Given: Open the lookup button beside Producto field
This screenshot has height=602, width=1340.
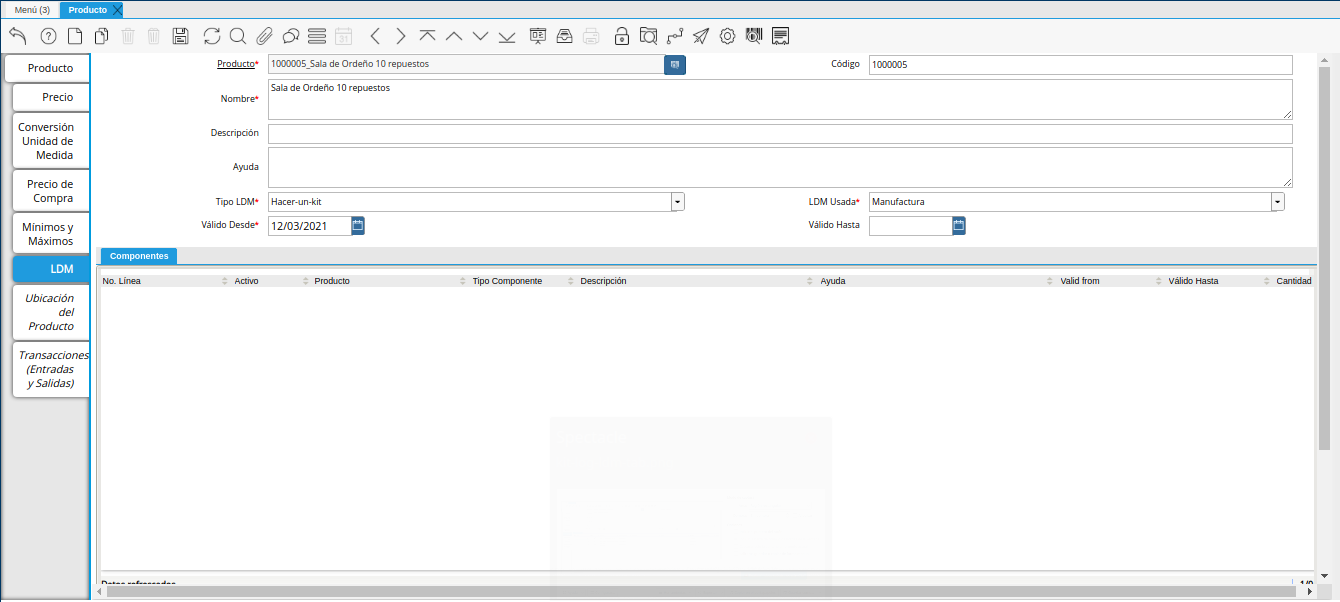Looking at the screenshot, I should [x=675, y=64].
